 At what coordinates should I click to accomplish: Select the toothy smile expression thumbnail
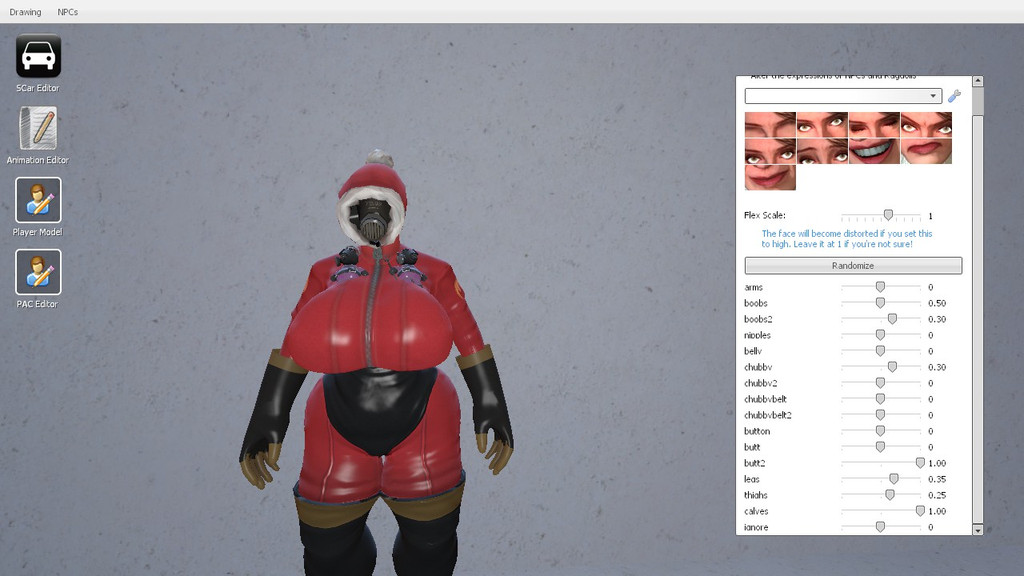[874, 151]
